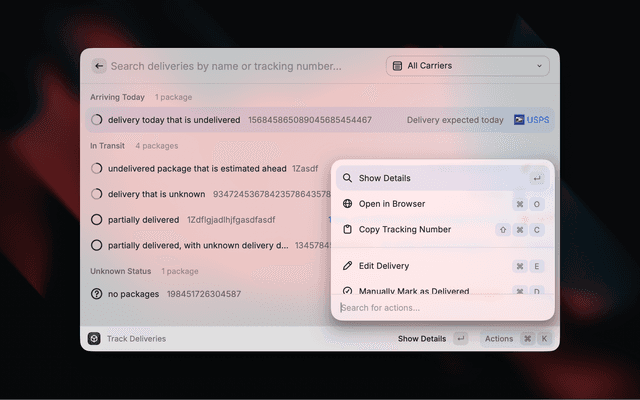Click status circle of first 'partially delivered' row
The width and height of the screenshot is (640, 400).
pyautogui.click(x=97, y=219)
